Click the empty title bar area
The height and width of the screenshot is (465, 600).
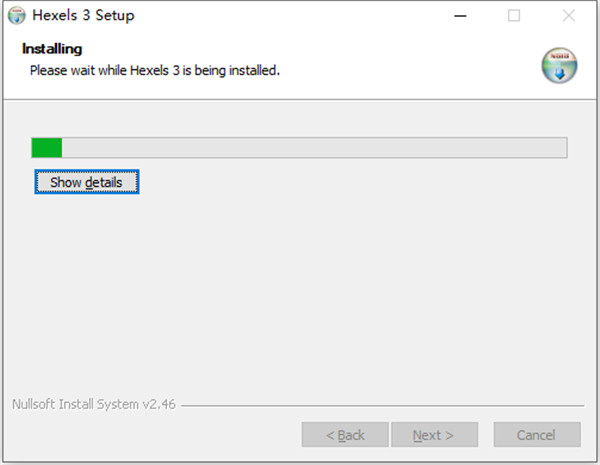[300, 16]
